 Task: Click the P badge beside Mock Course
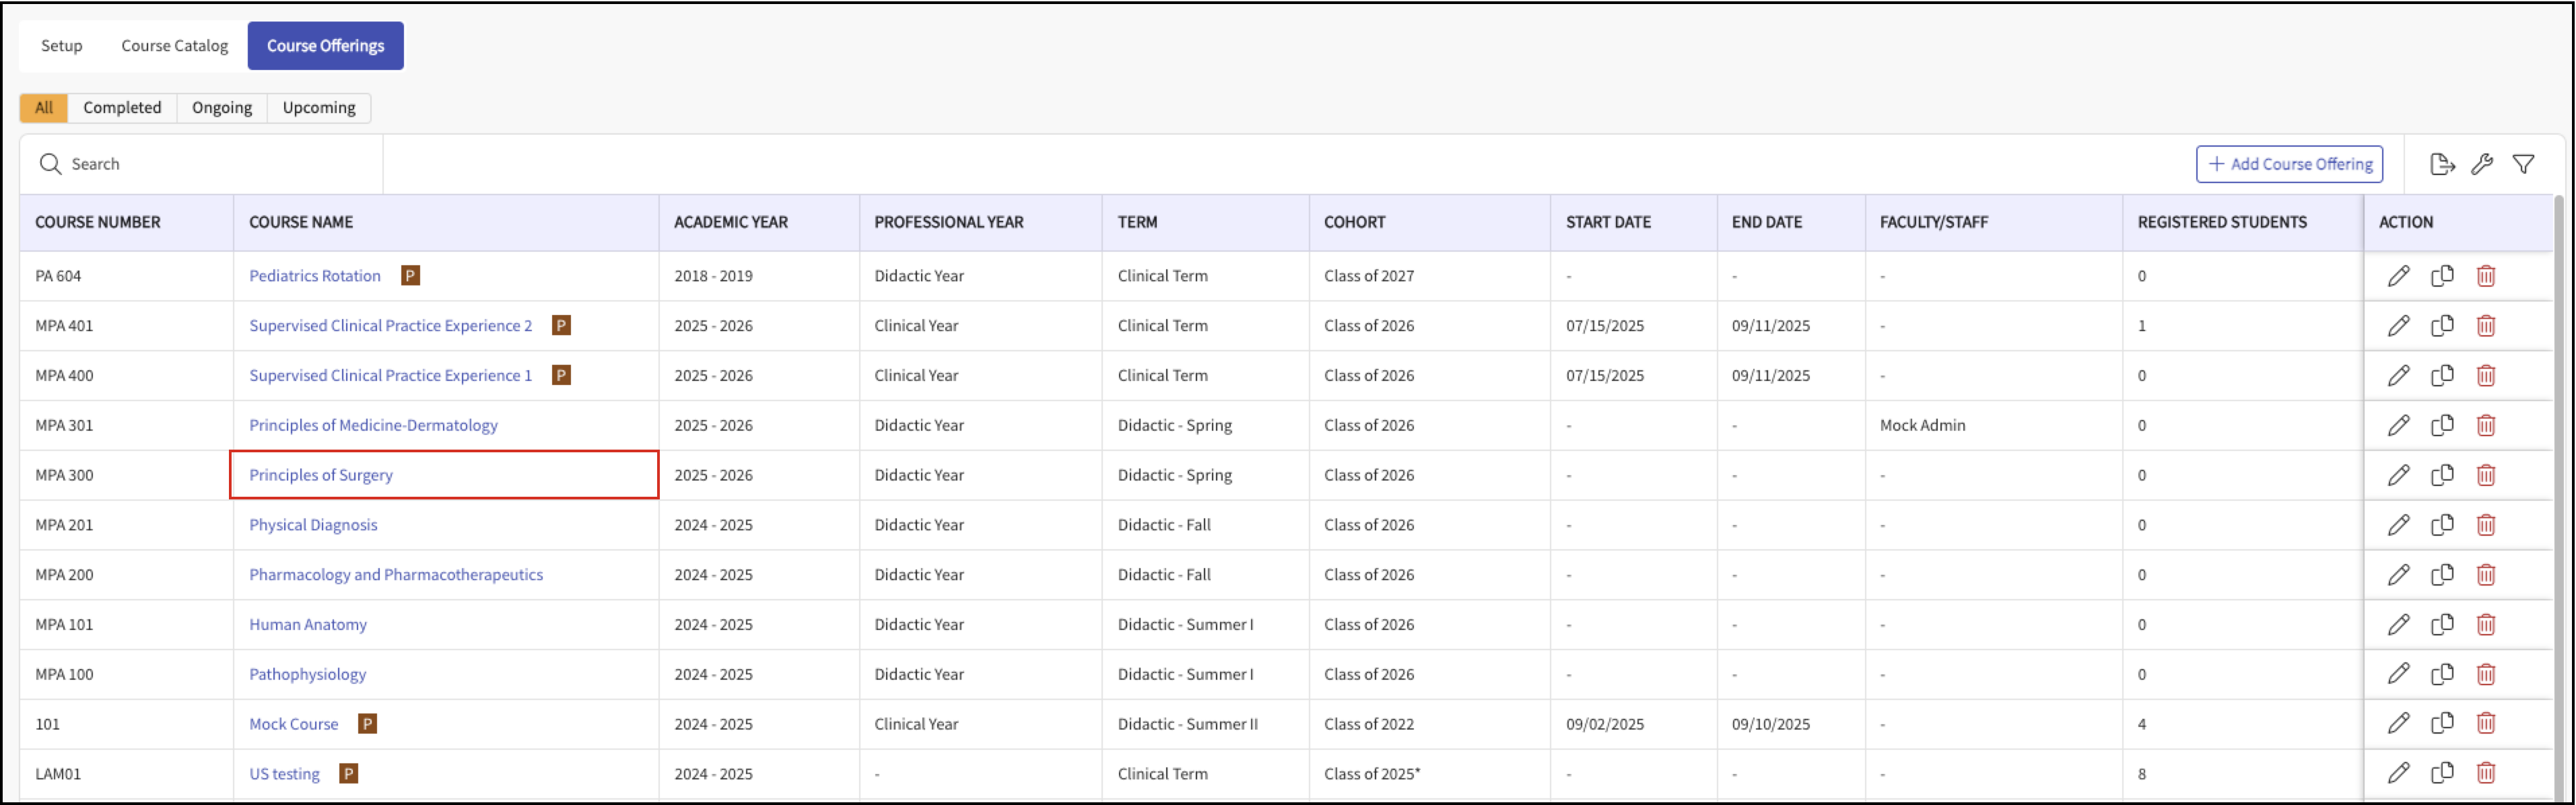(367, 724)
